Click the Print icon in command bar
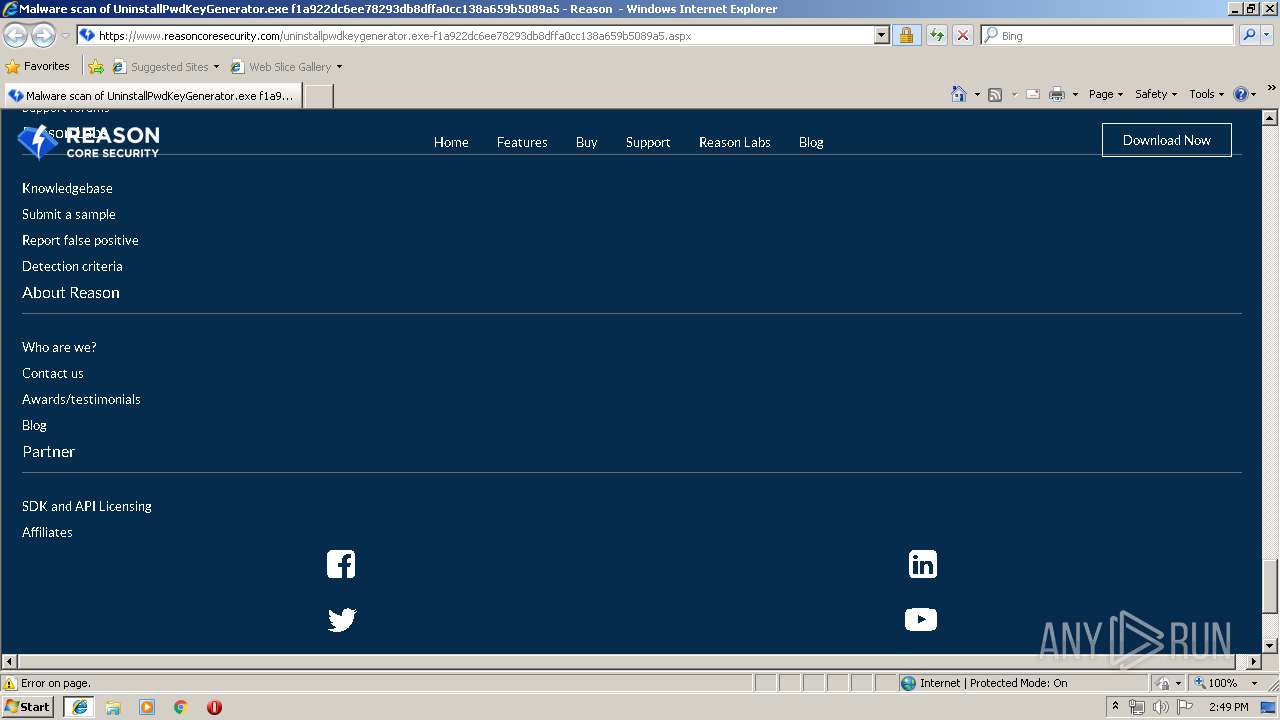 pyautogui.click(x=1057, y=94)
